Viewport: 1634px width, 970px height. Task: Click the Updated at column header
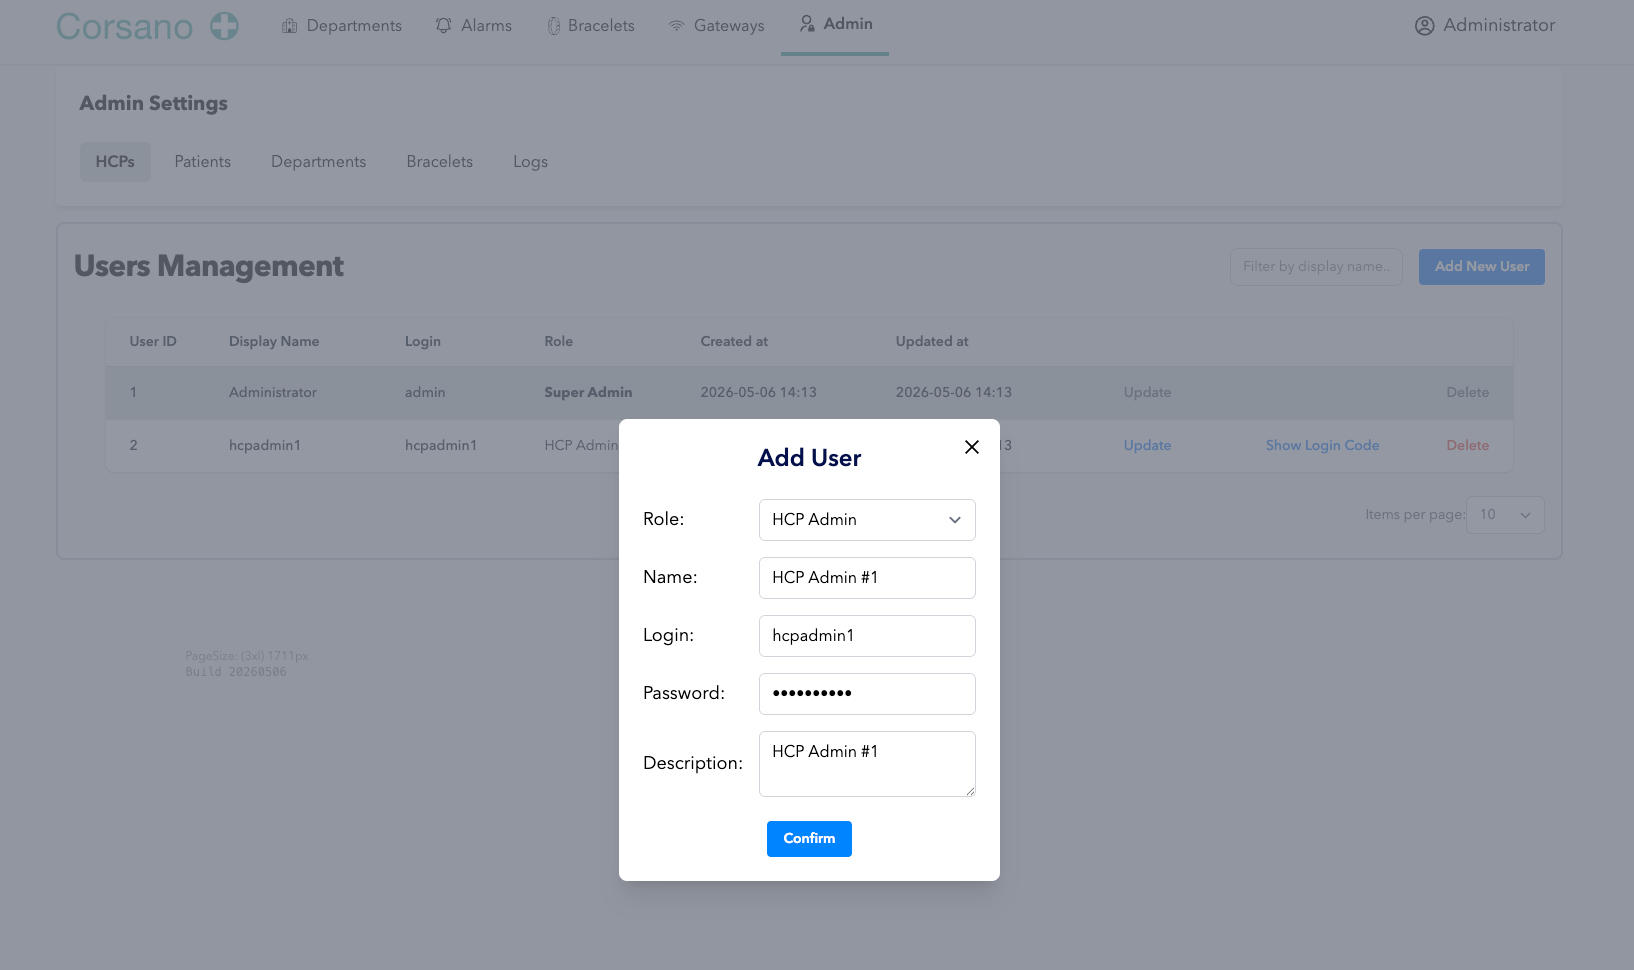(932, 342)
